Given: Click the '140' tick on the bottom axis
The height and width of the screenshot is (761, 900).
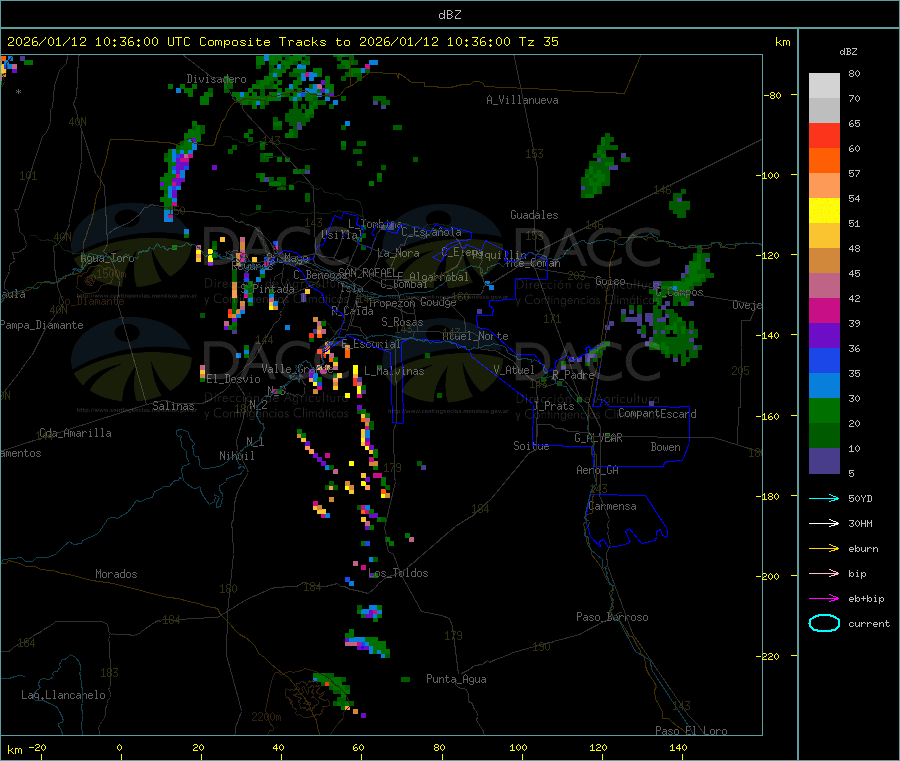Looking at the screenshot, I should [x=678, y=747].
